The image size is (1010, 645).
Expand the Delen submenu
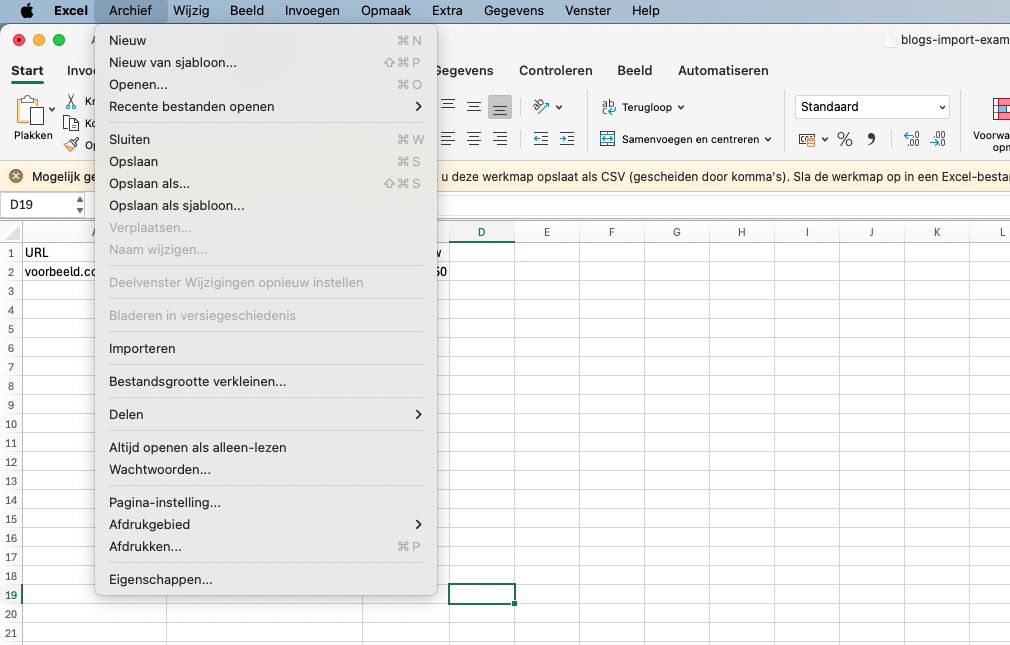pyautogui.click(x=265, y=414)
